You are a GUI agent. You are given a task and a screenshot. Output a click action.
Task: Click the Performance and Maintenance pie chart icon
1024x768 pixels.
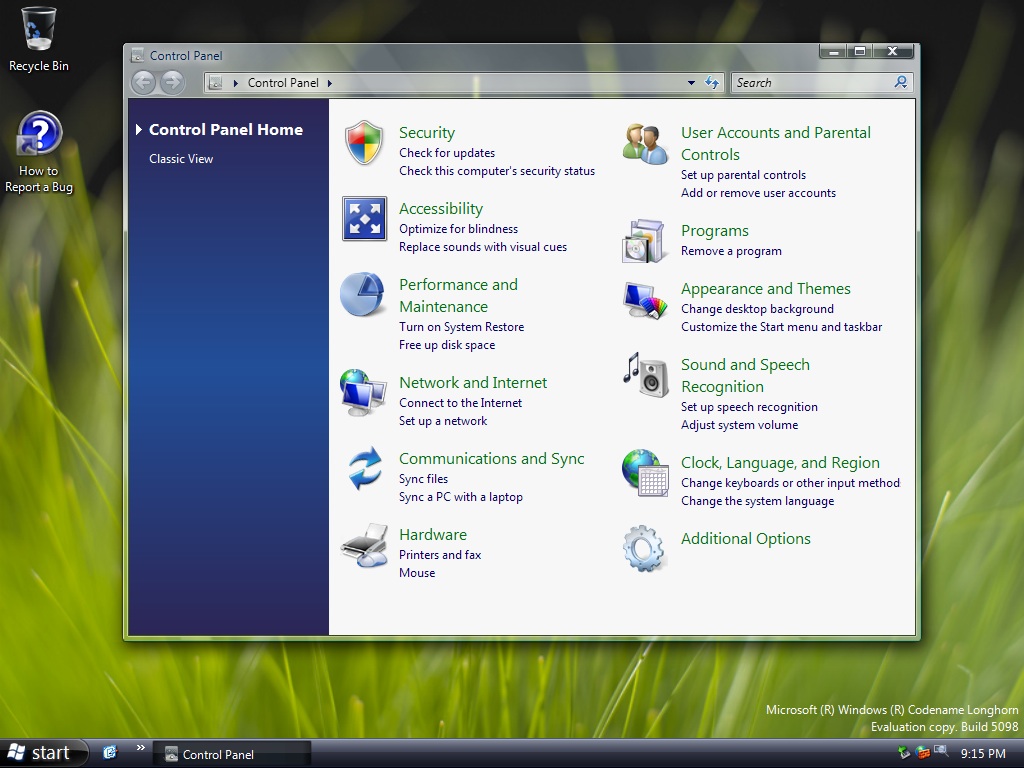[363, 295]
